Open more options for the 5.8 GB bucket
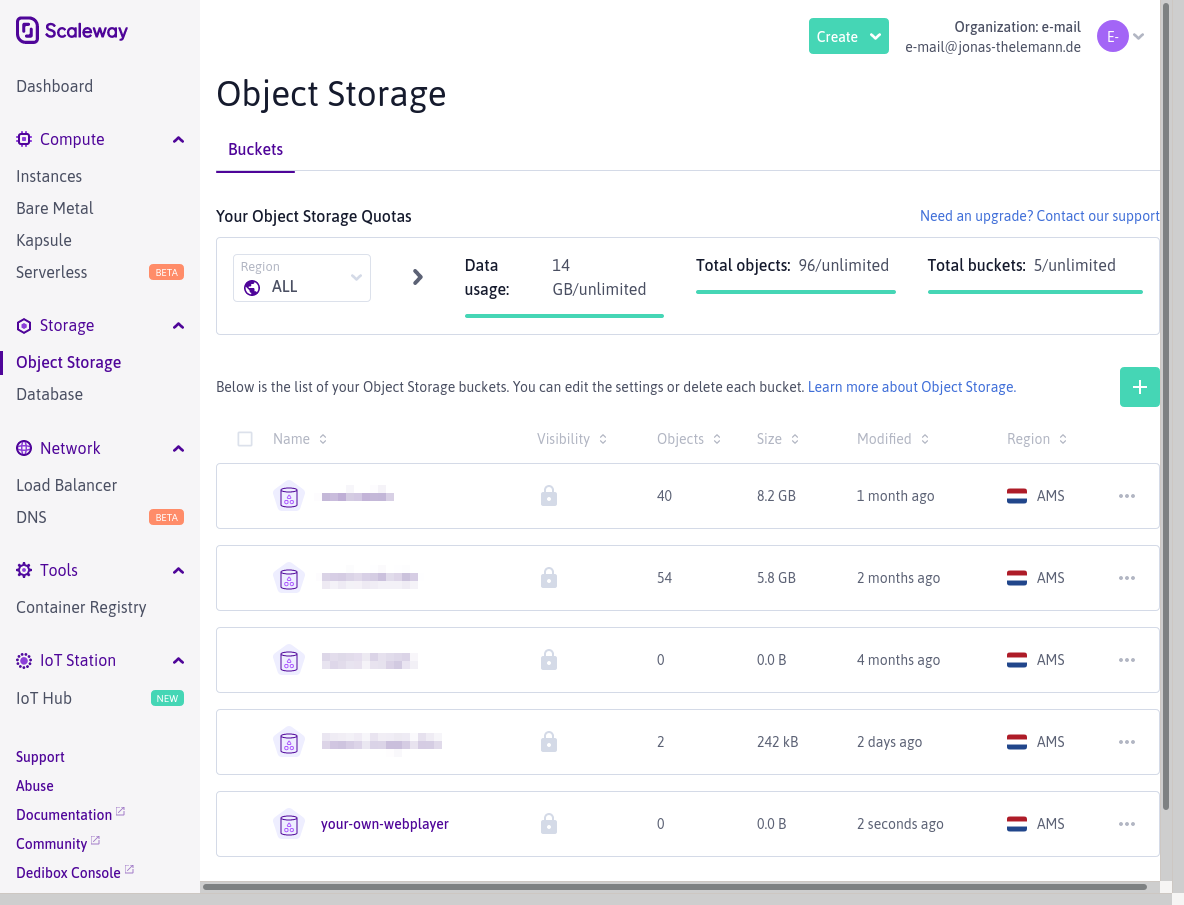The image size is (1184, 905). coord(1127,578)
